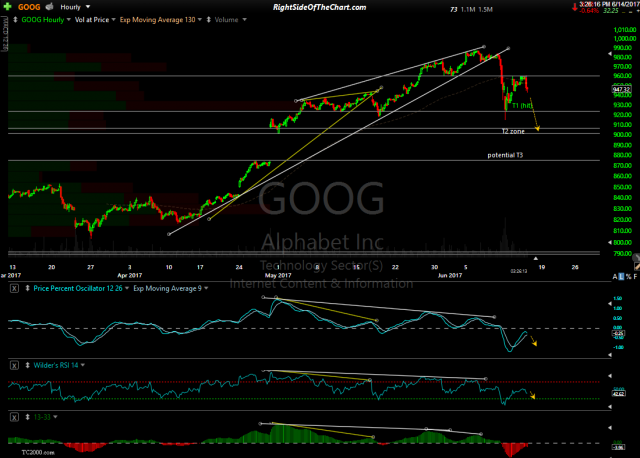Click the GOOG Hourly plot label
Screen dimensions: 640x458
(x=42, y=20)
